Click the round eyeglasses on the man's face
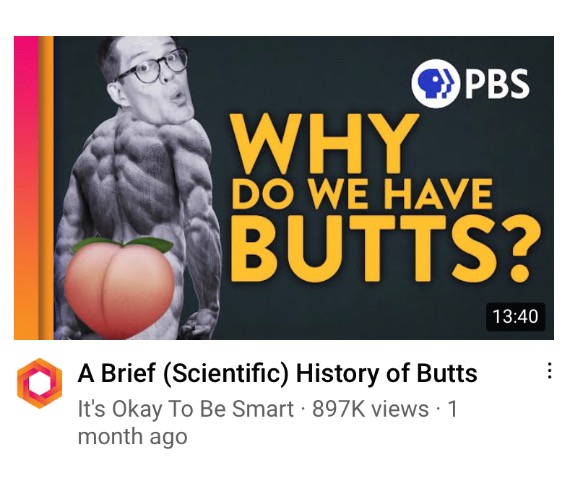570x499 pixels. 152,66
